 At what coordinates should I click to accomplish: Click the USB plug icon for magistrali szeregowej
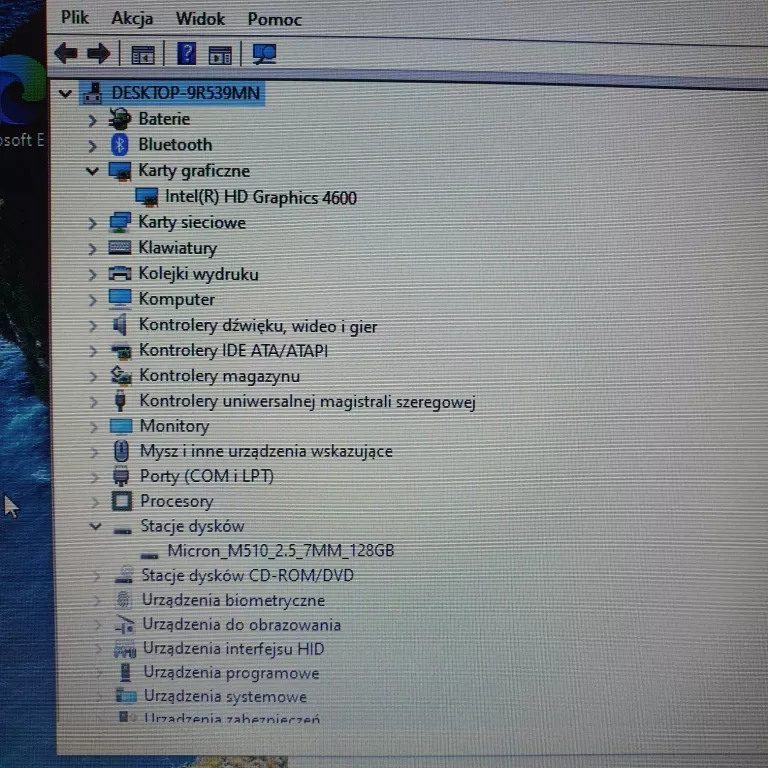(120, 400)
